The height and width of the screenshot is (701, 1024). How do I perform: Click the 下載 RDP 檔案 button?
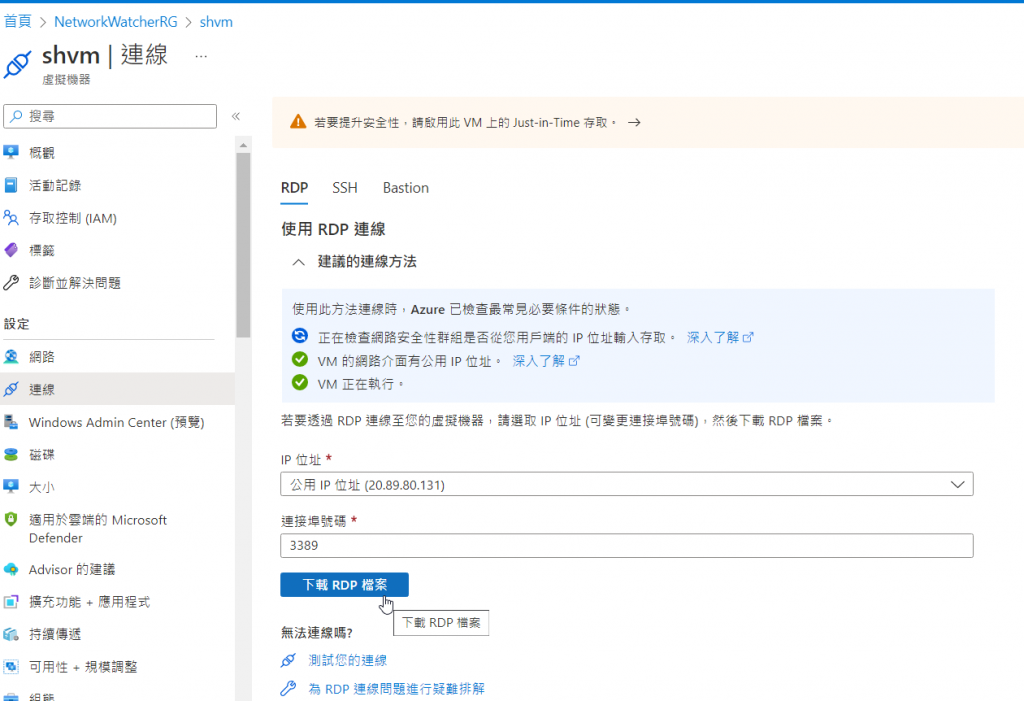coord(344,585)
